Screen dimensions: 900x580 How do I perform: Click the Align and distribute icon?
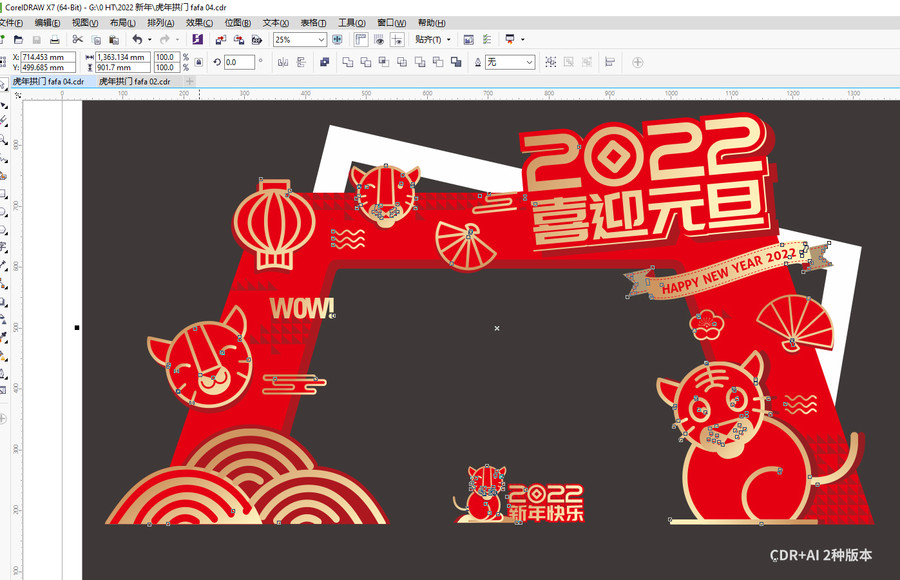click(x=610, y=62)
